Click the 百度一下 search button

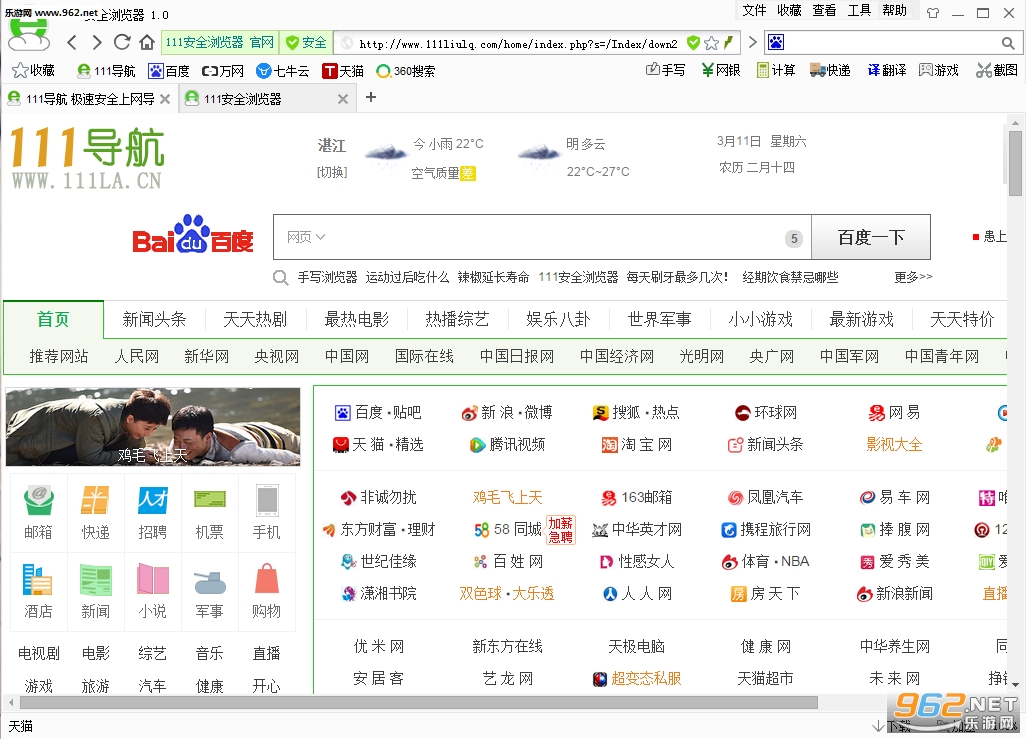[x=871, y=237]
